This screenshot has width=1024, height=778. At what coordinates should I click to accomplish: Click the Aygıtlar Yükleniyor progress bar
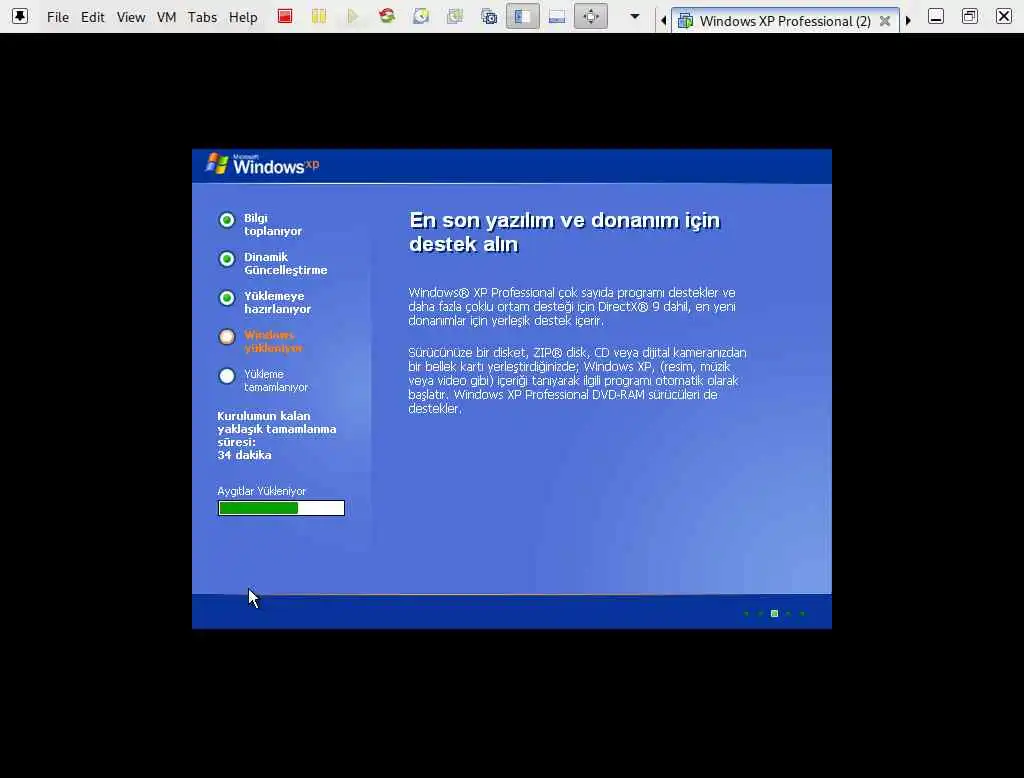[281, 508]
